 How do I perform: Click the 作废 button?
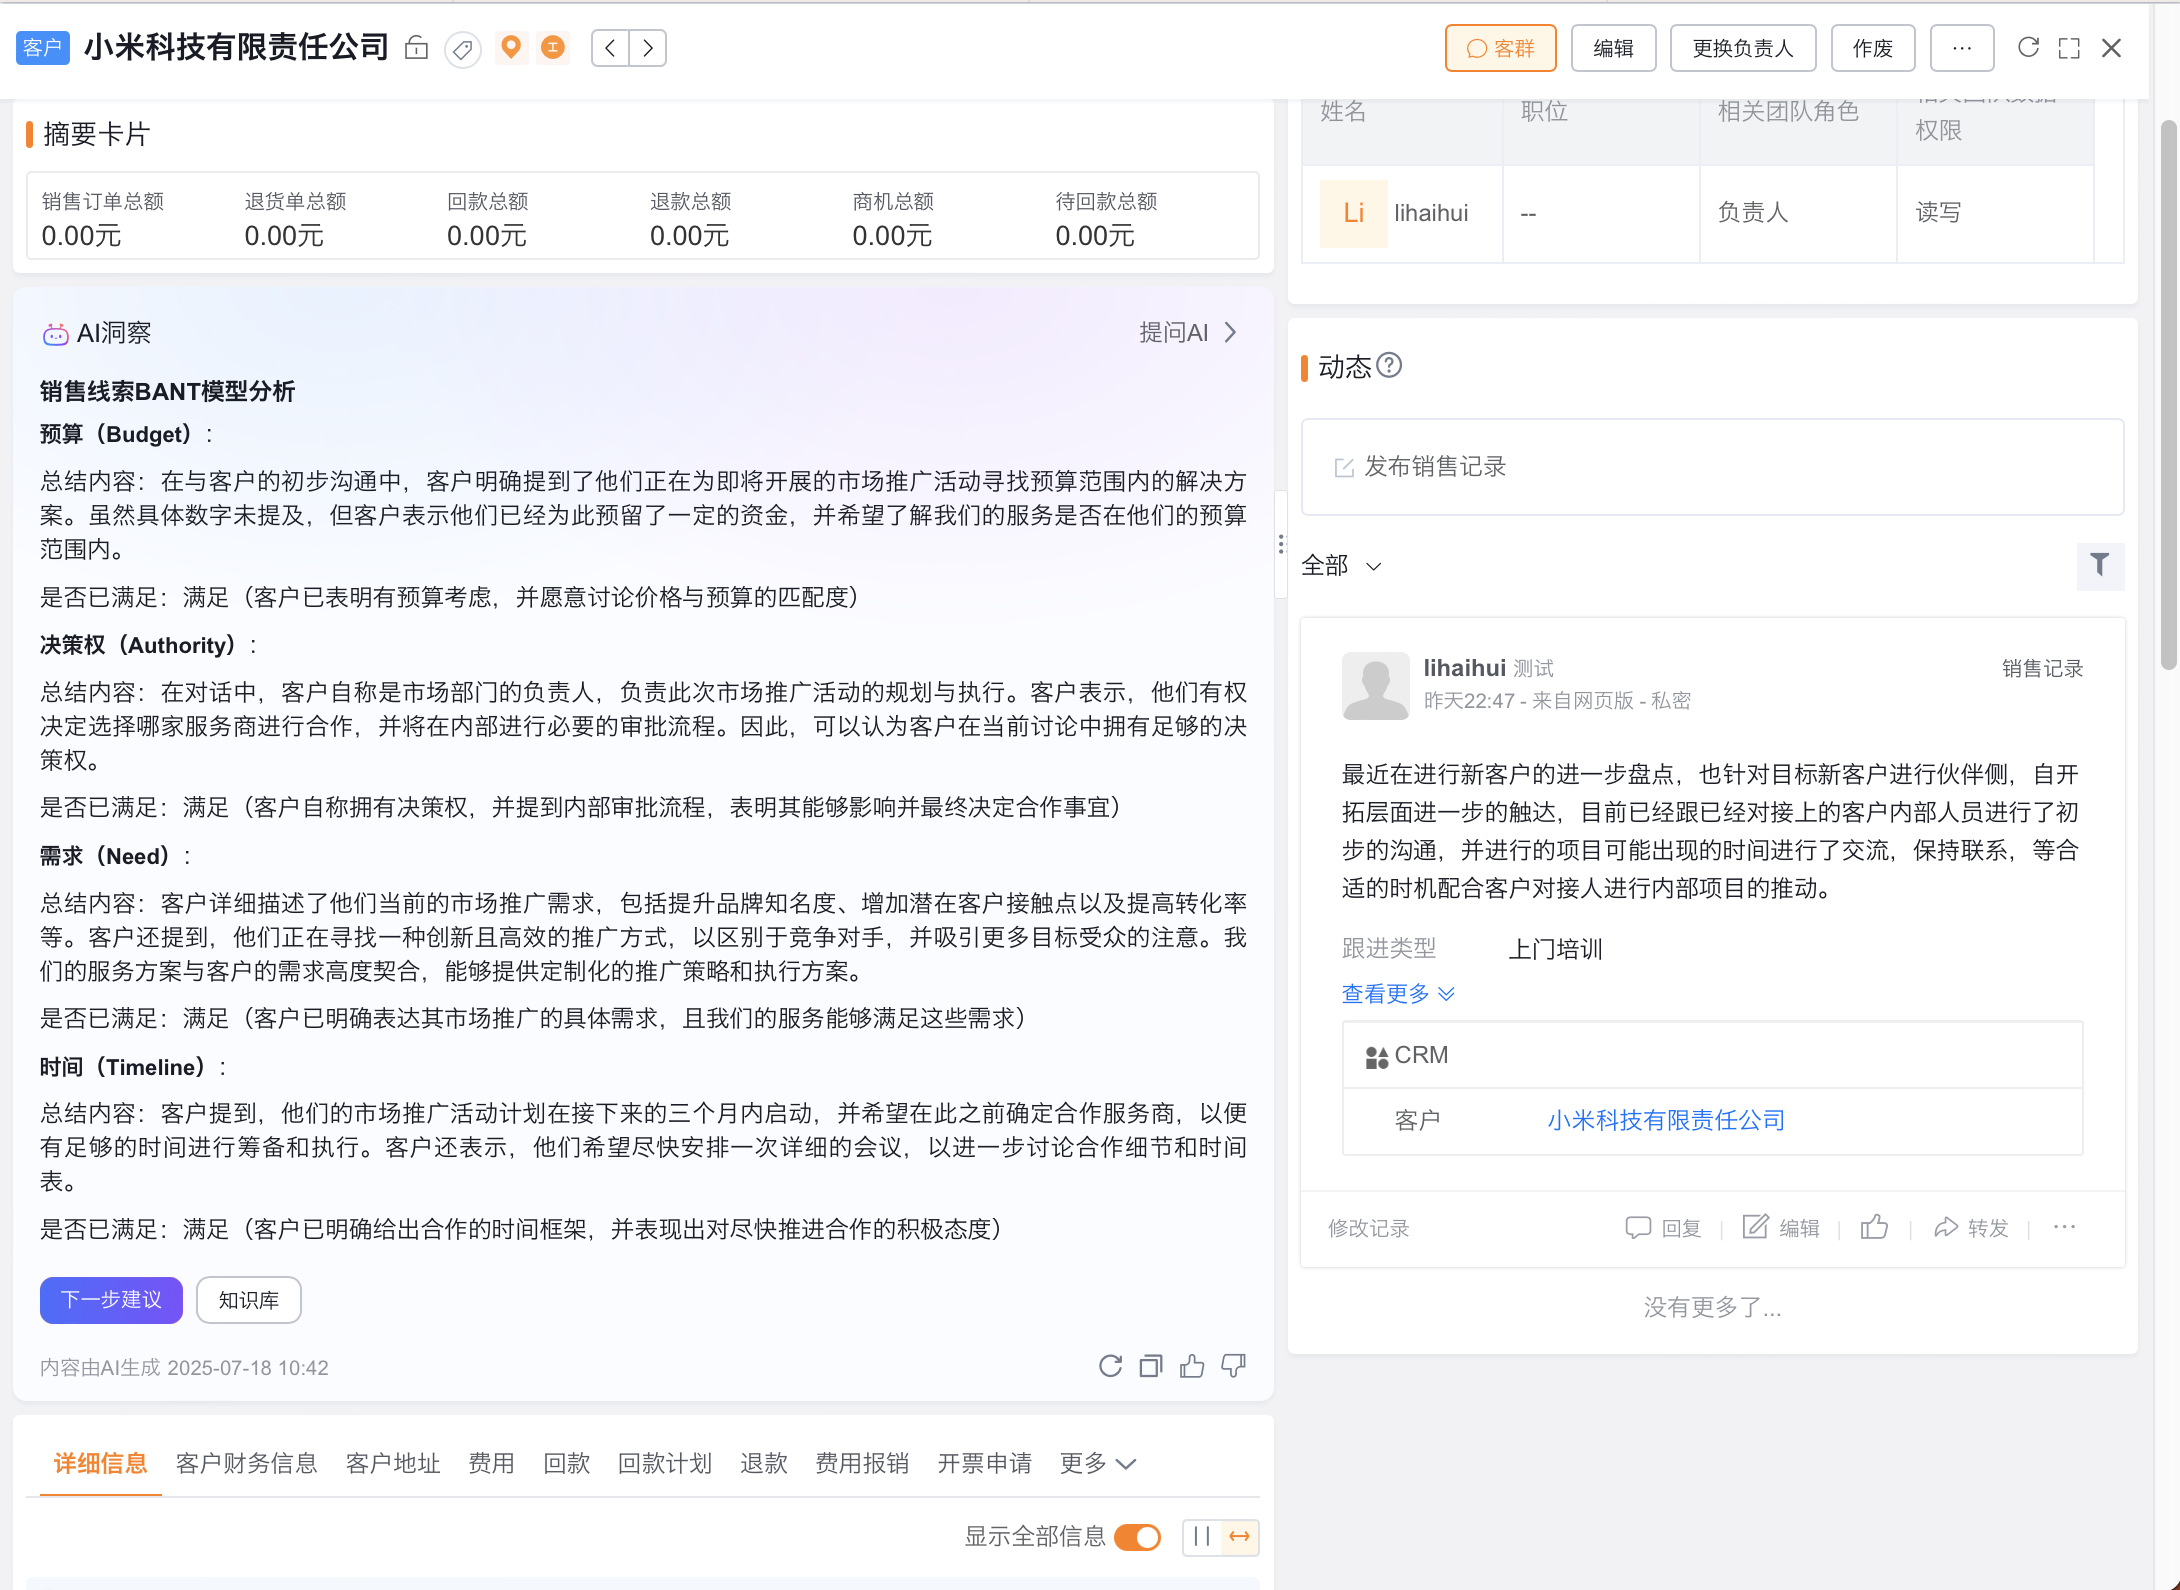tap(1873, 48)
